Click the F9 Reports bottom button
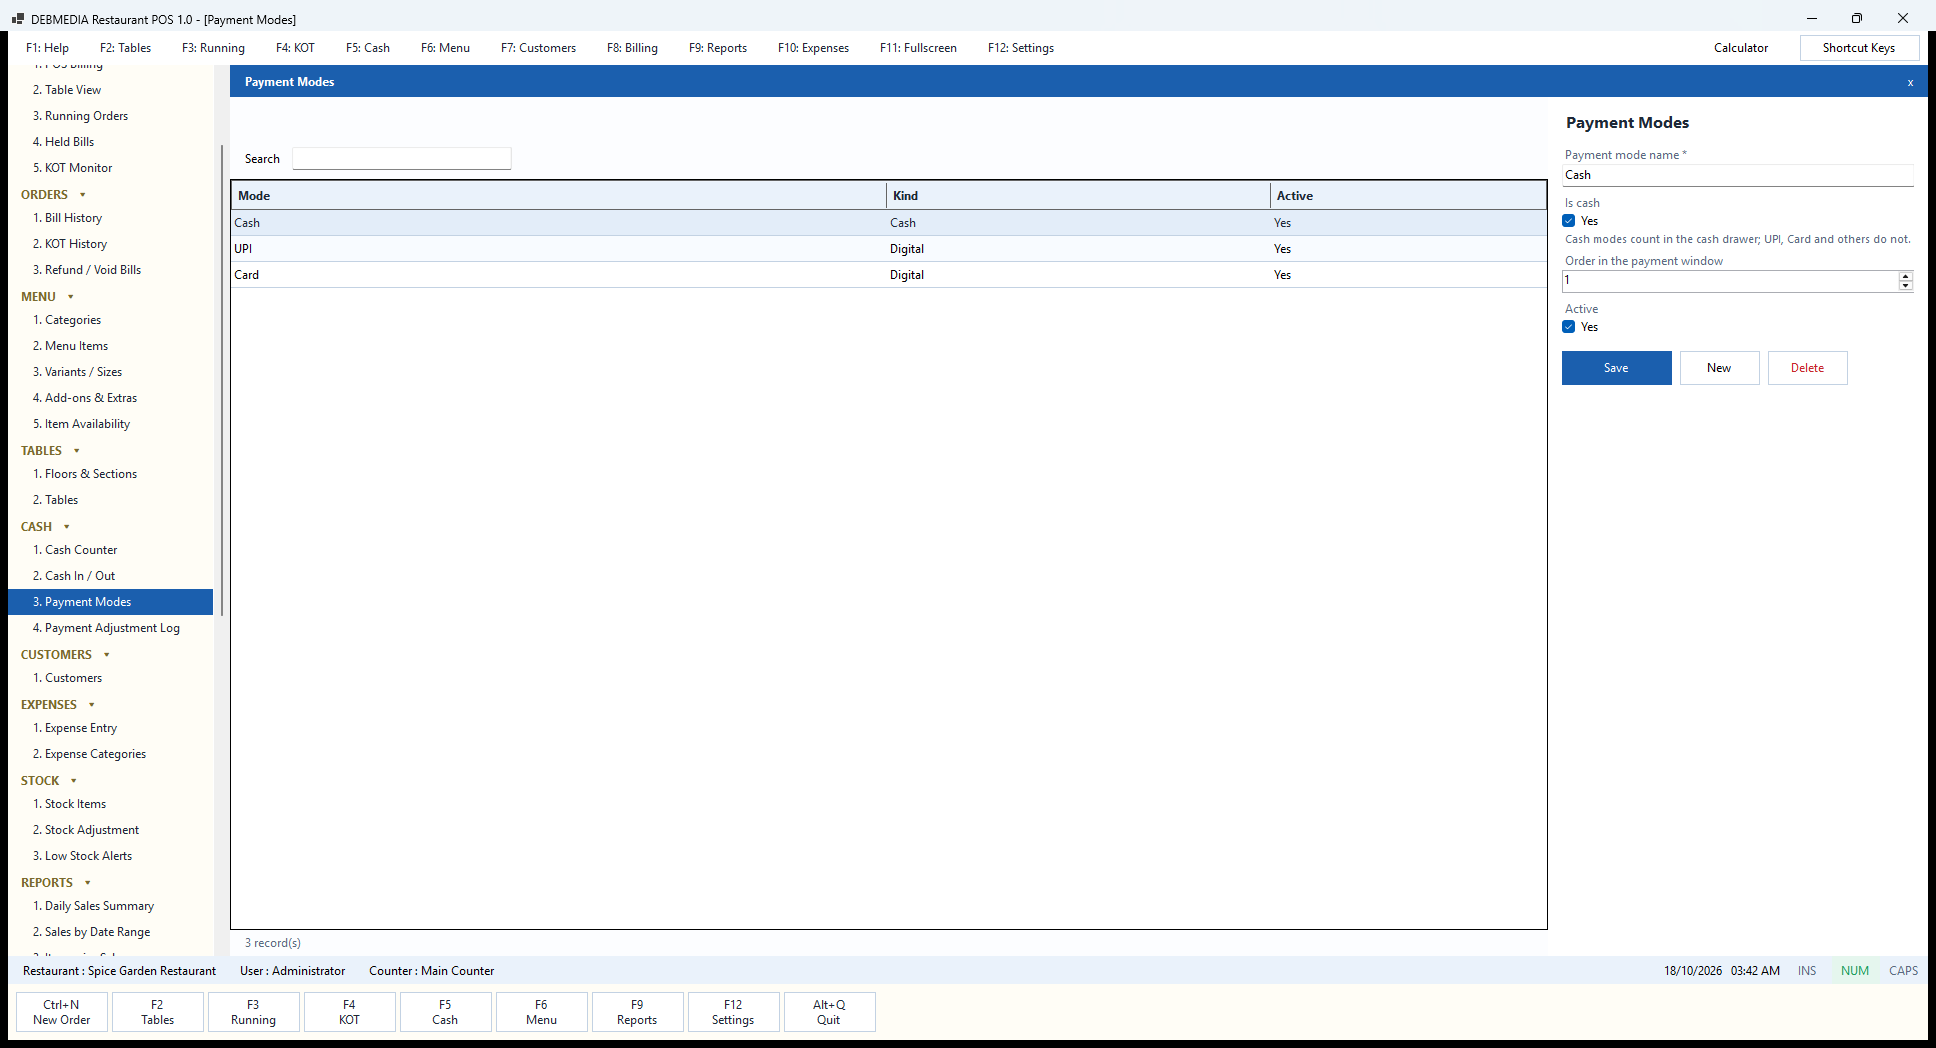 click(x=637, y=1012)
